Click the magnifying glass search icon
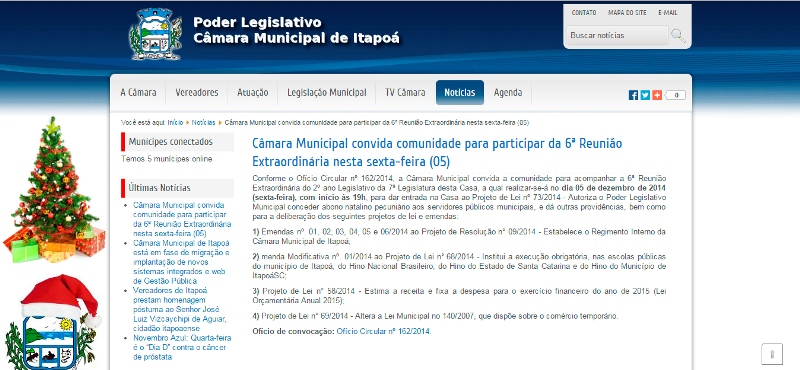This screenshot has width=800, height=370. [x=678, y=36]
